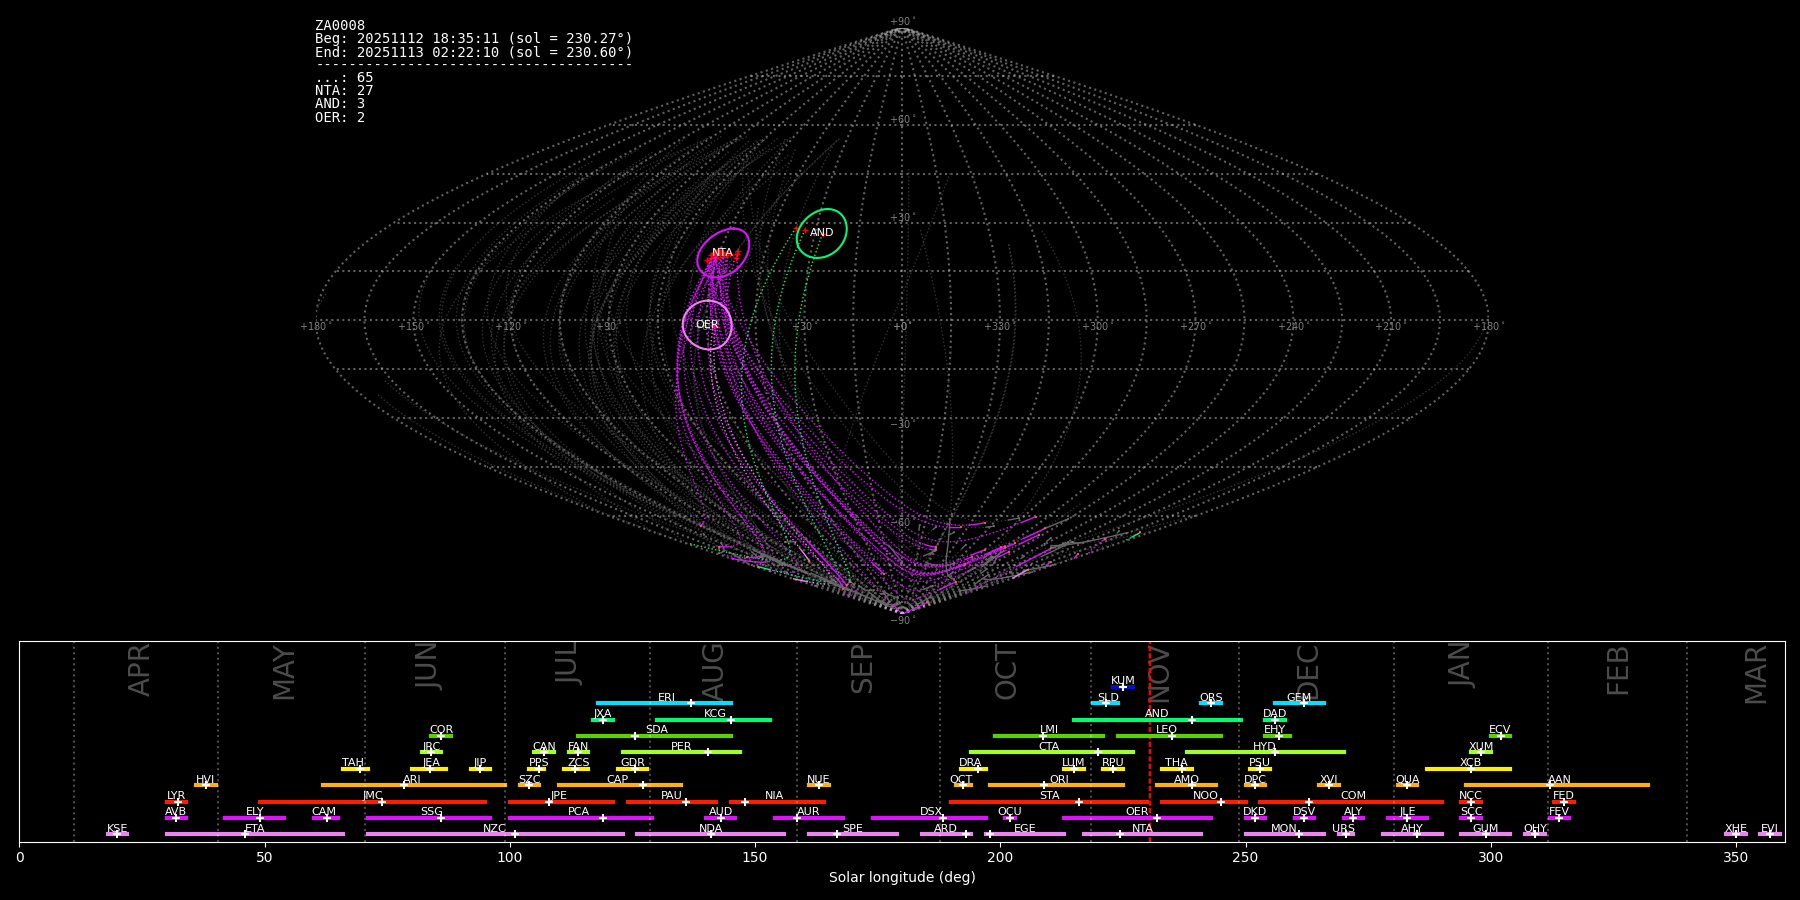This screenshot has width=1800, height=900.
Task: Click the red STA shower bar
Action: (x=1049, y=802)
